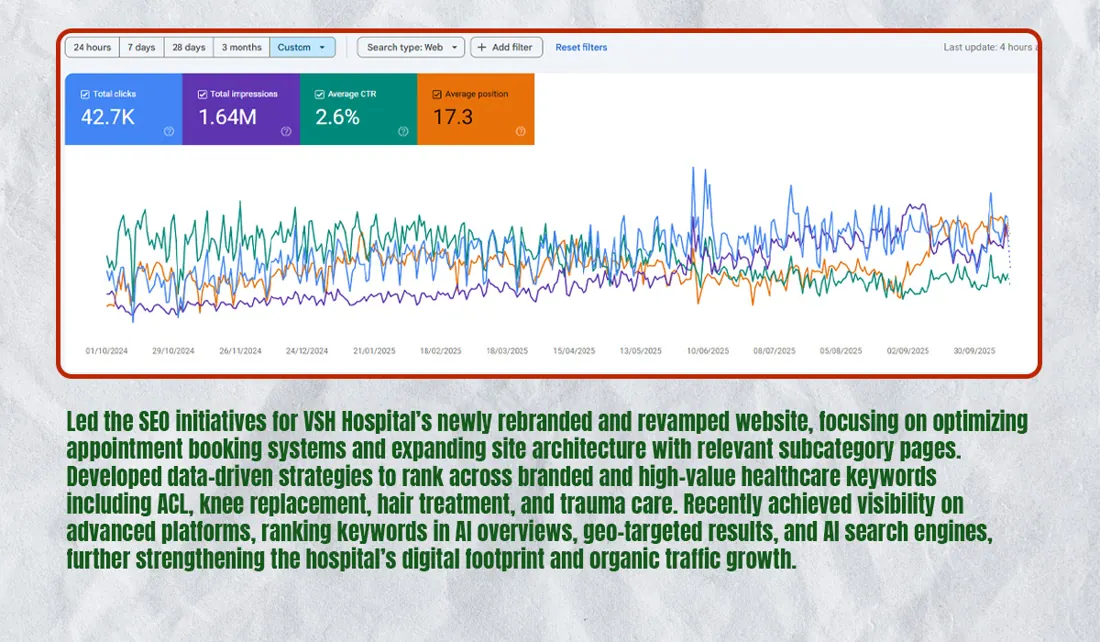Open help icon on Average CTR card
The width and height of the screenshot is (1100, 642).
pos(403,131)
